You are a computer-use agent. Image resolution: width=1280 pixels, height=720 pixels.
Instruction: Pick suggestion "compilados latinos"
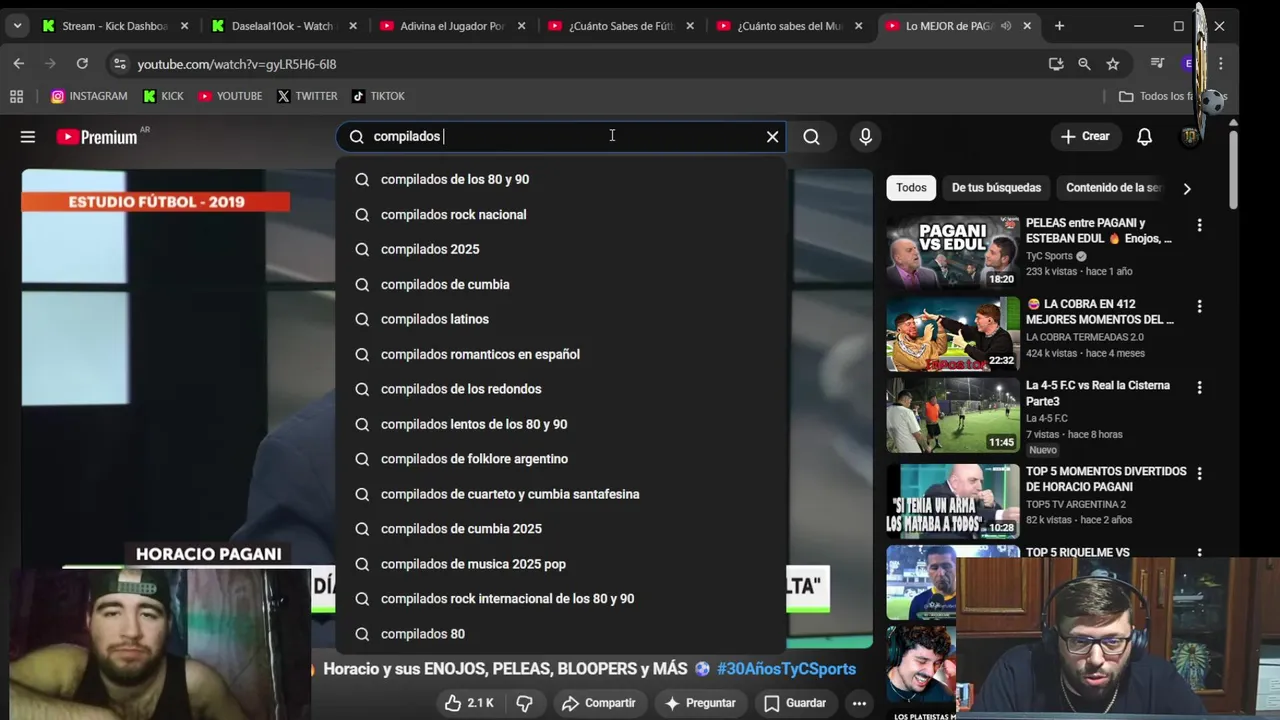coord(561,319)
